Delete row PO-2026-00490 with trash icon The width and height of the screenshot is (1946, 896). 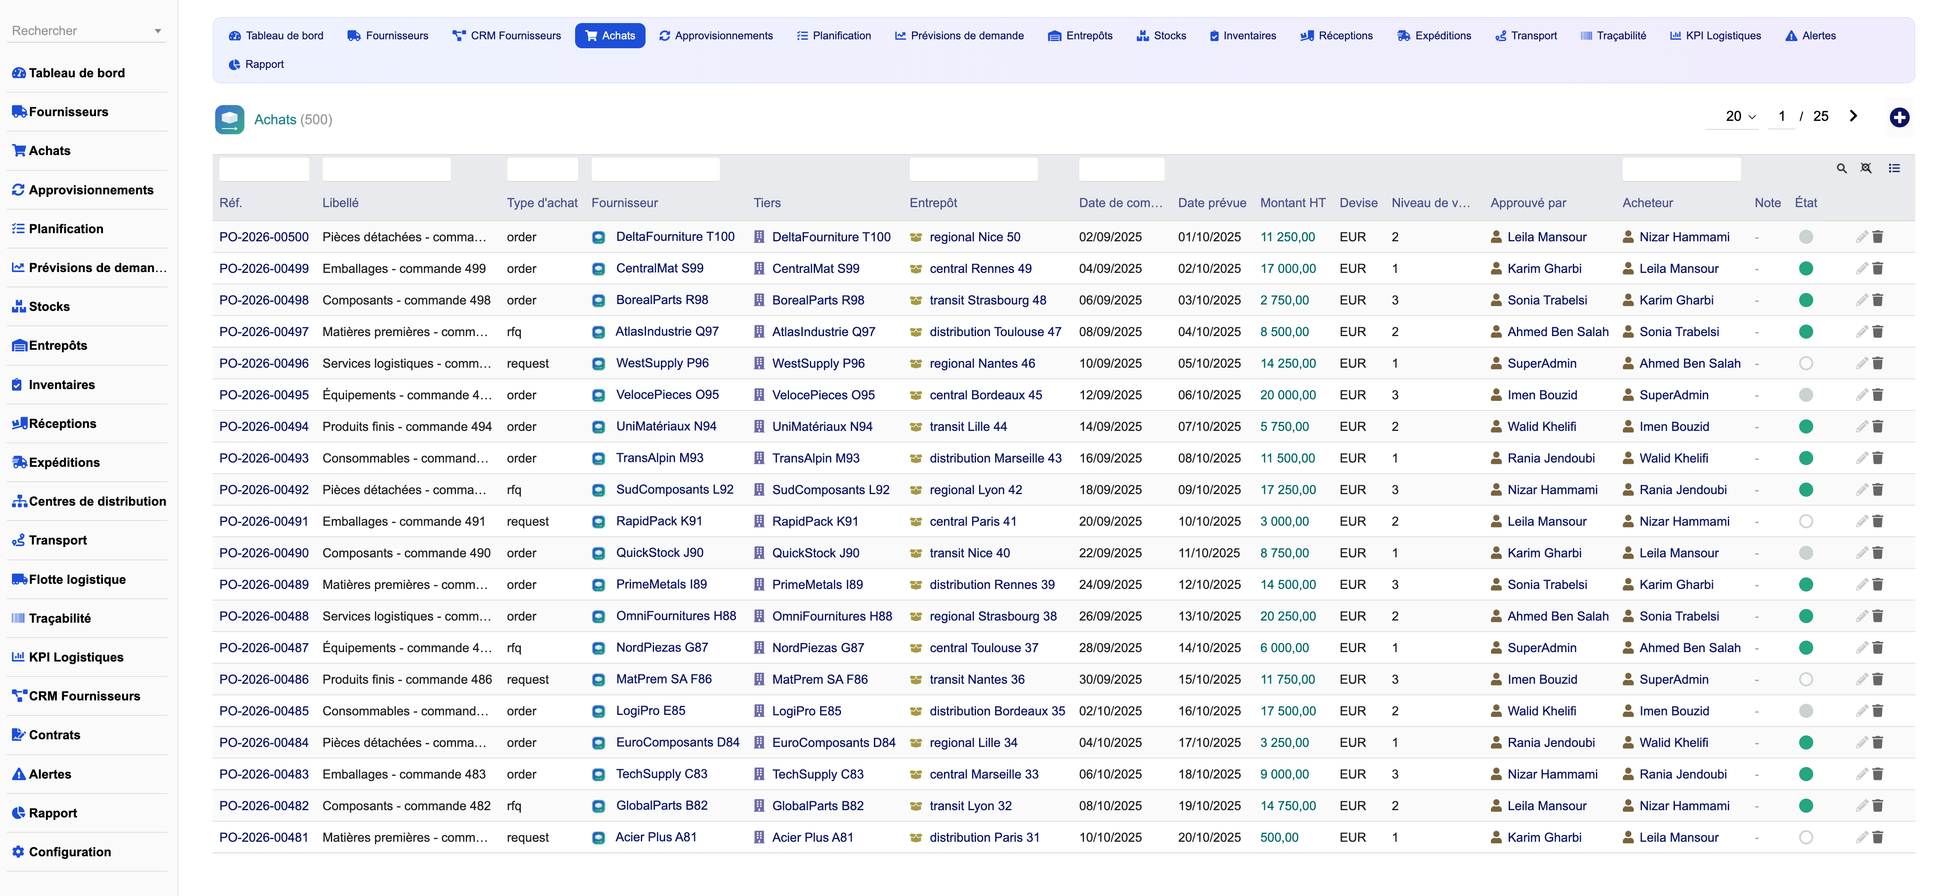(1878, 553)
